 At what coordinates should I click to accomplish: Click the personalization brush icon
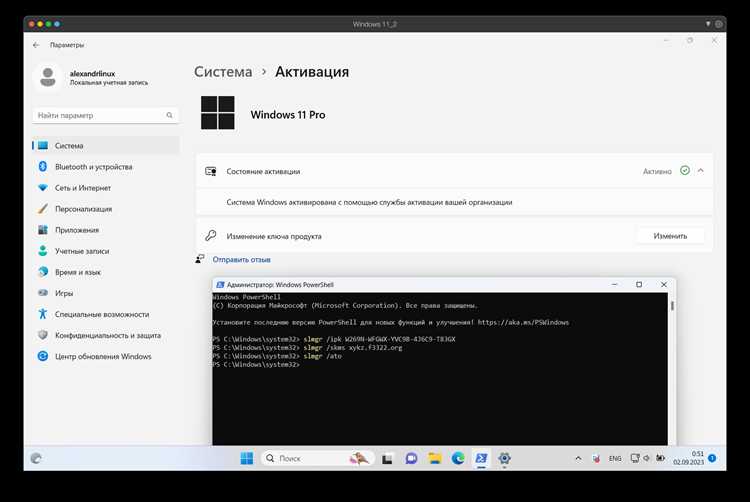pyautogui.click(x=43, y=208)
